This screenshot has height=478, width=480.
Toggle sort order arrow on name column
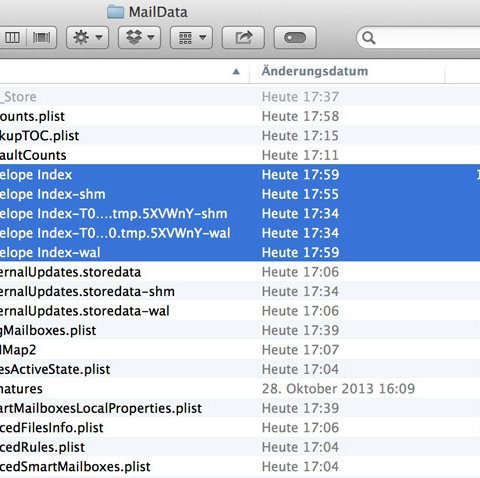click(x=236, y=71)
